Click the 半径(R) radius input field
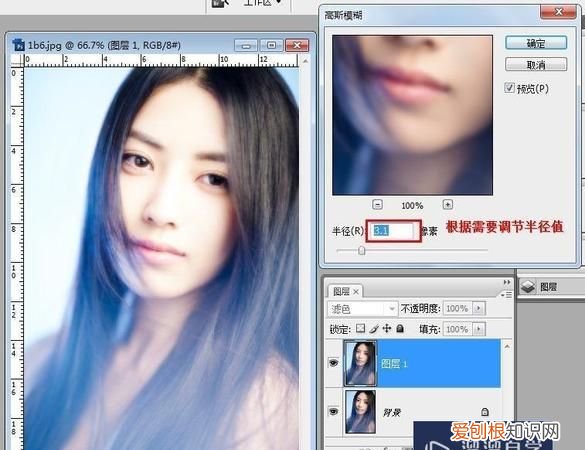 pyautogui.click(x=393, y=231)
